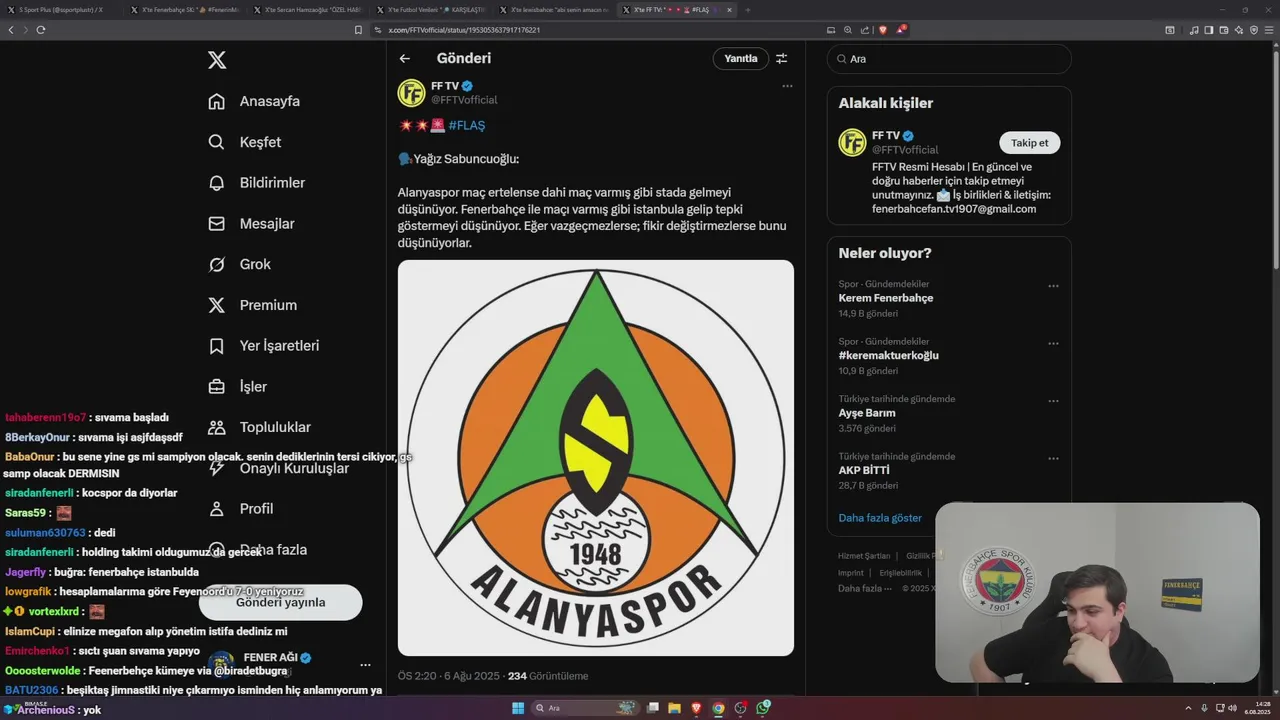Click the address bar bookmark icon
1280x720 pixels.
click(359, 30)
